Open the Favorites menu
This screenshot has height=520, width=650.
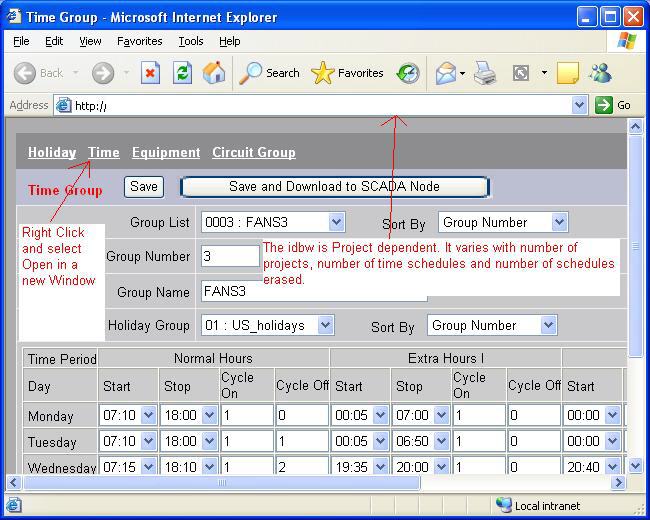tap(140, 41)
